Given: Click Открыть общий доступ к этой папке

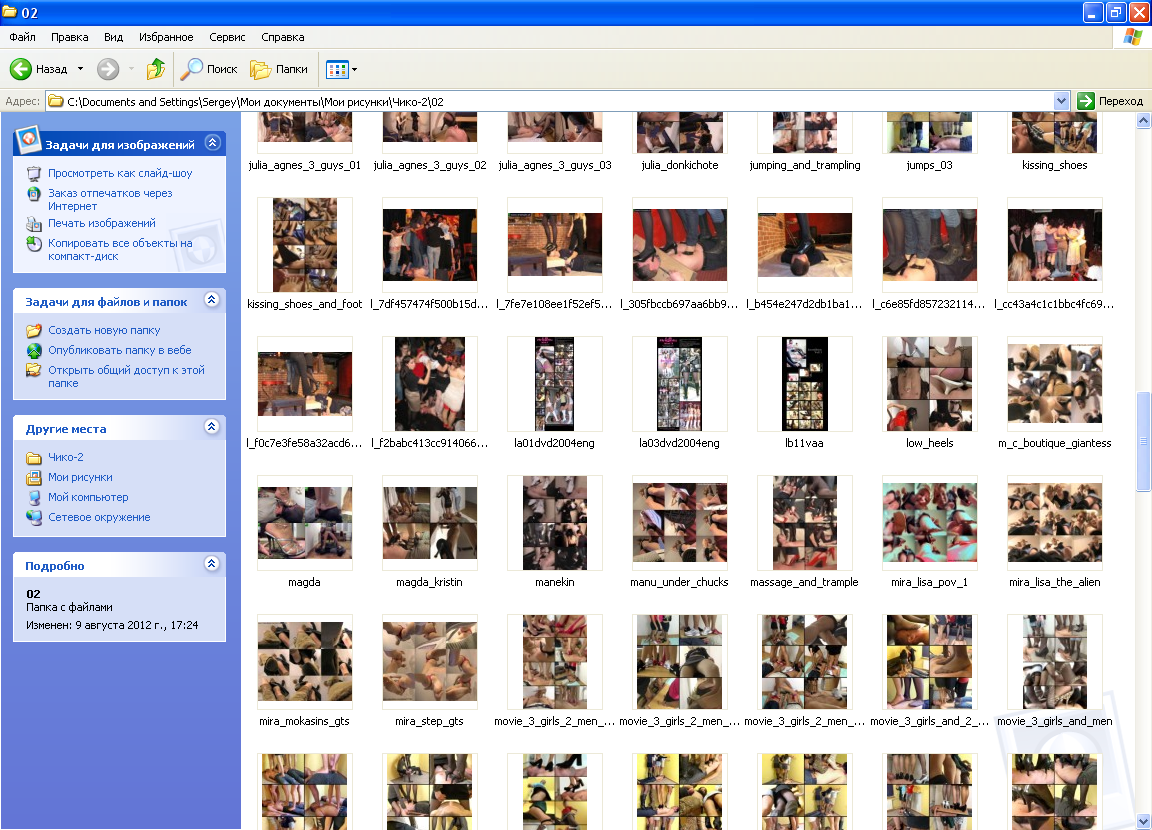Looking at the screenshot, I should (126, 377).
